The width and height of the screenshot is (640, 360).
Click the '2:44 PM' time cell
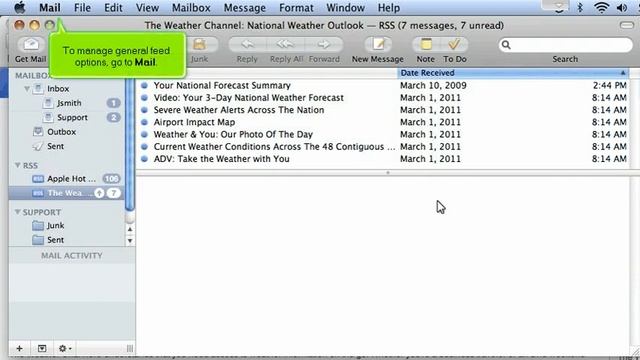pyautogui.click(x=609, y=85)
